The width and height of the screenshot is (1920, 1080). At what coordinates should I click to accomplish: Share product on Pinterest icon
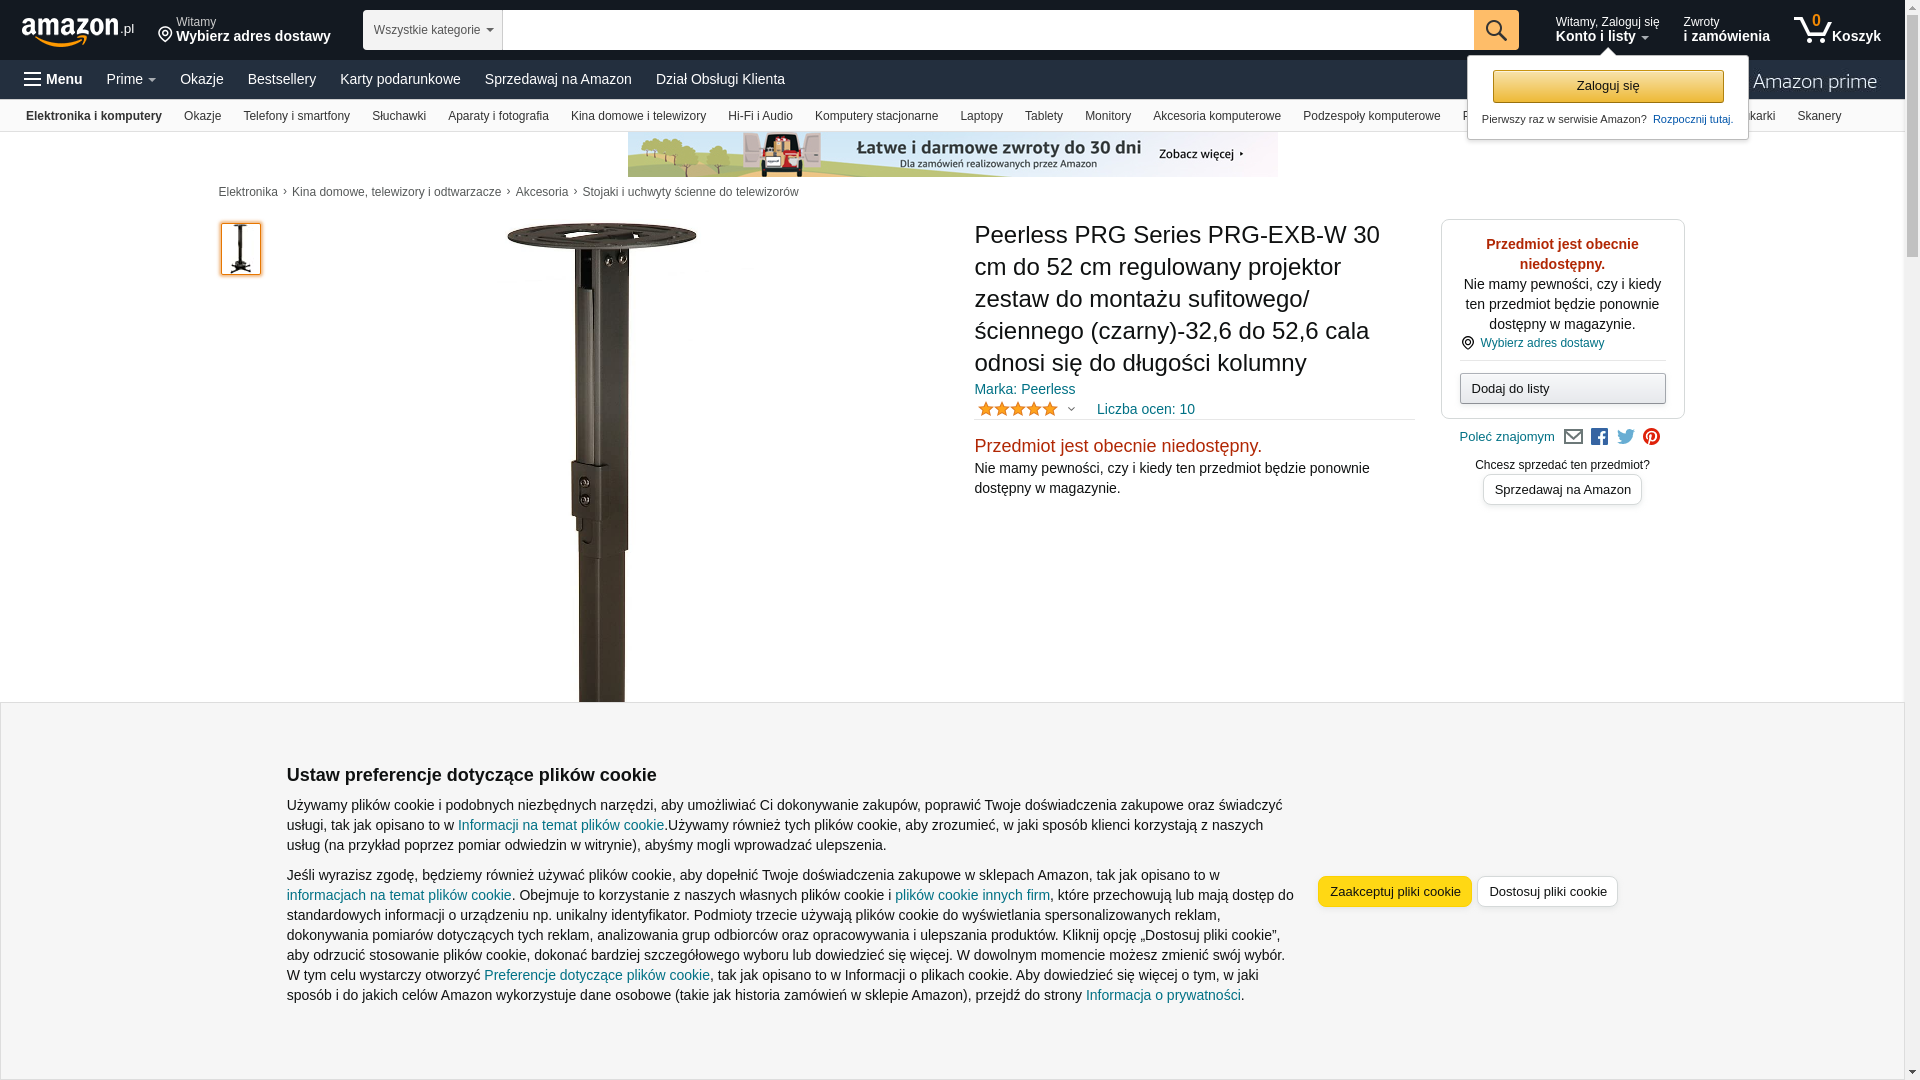pos(1652,437)
